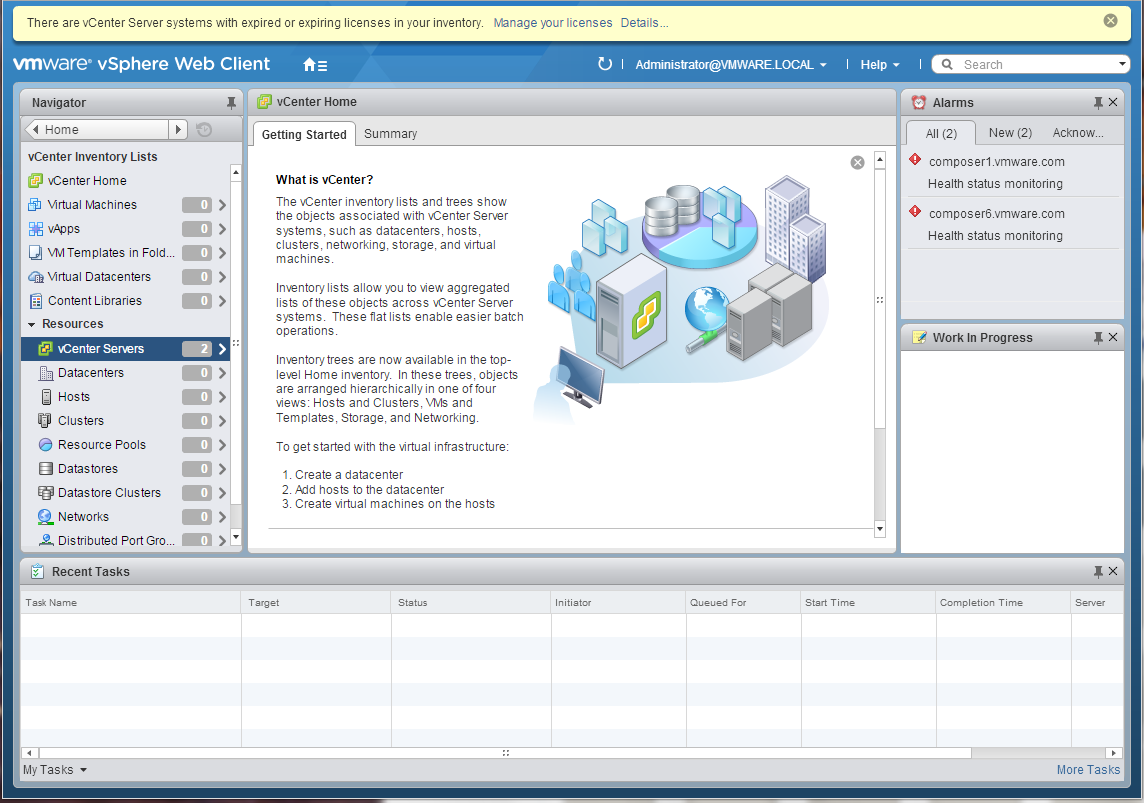
Task: Open VM Templates in Folders icon
Action: [x=35, y=253]
